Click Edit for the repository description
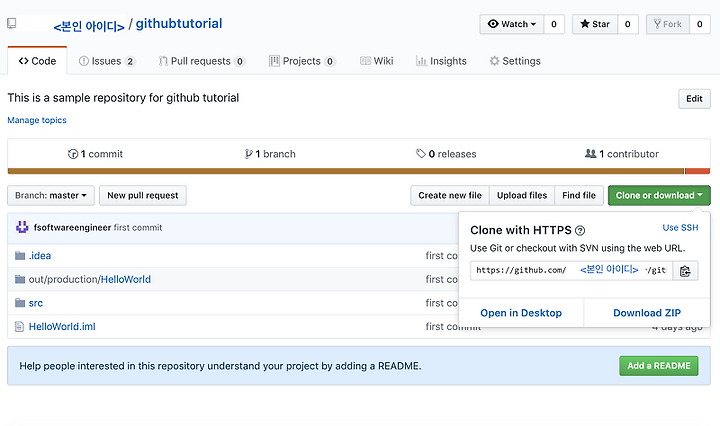Viewport: 720px width, 426px height. coord(694,99)
